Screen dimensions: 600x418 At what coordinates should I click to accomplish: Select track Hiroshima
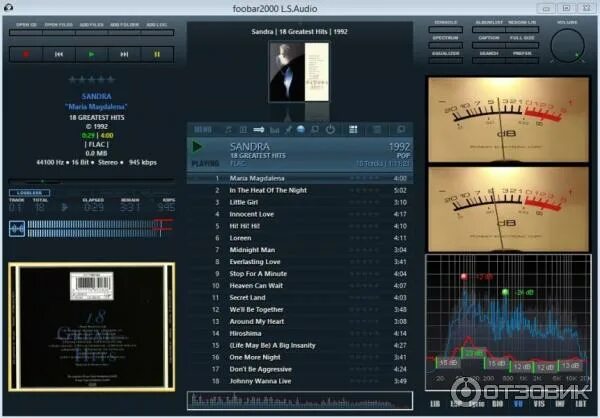[300, 333]
